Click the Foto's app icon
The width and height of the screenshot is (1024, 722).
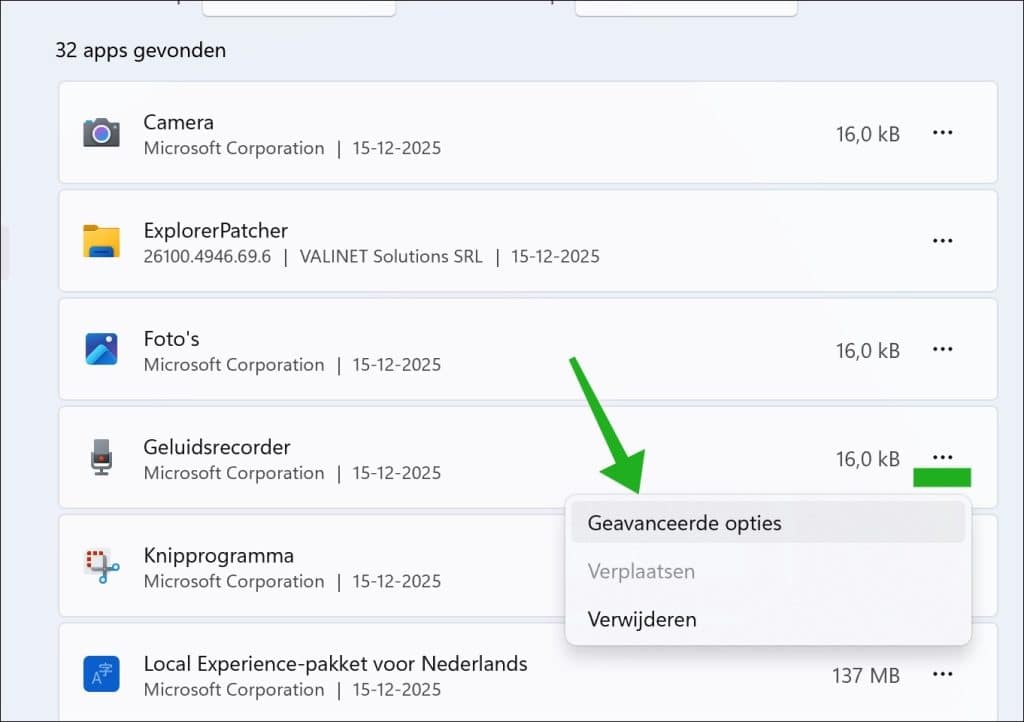tap(100, 350)
